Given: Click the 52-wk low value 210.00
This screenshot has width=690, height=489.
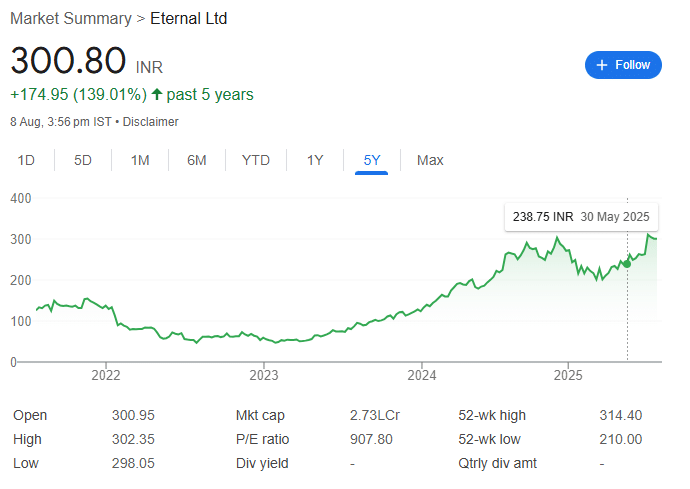Looking at the screenshot, I should tap(620, 439).
